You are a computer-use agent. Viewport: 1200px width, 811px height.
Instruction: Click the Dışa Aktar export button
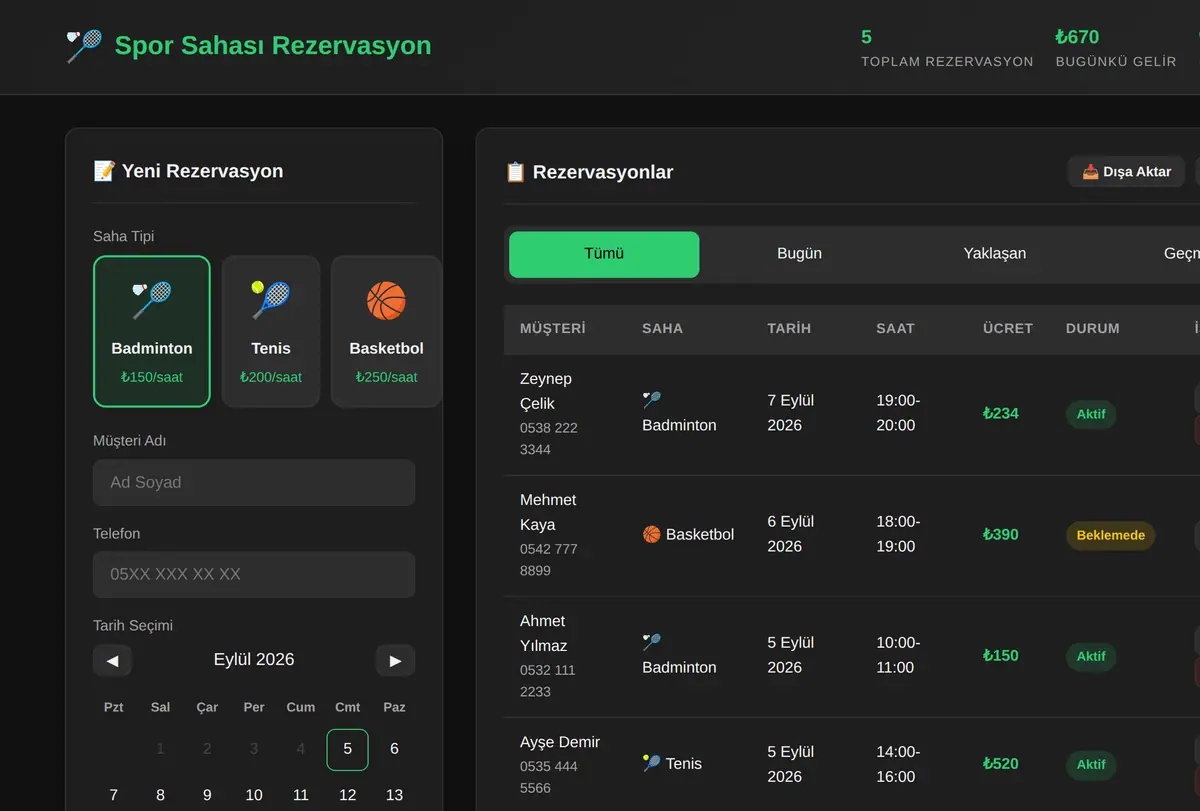click(1126, 172)
